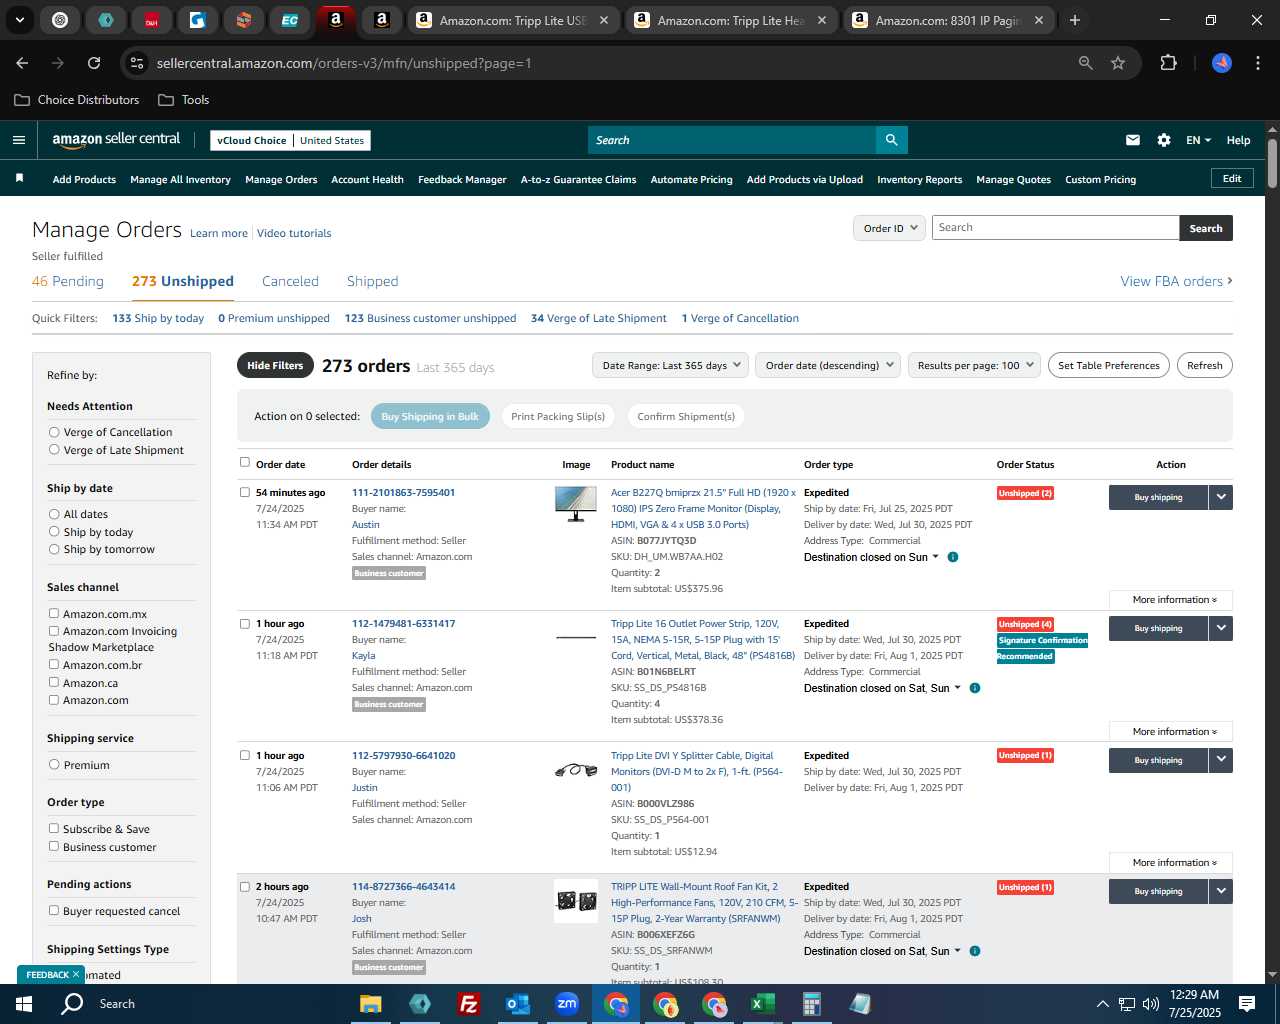The image size is (1280, 1024).
Task: Select Verge of Cancellation radio filter
Action: pyautogui.click(x=54, y=432)
